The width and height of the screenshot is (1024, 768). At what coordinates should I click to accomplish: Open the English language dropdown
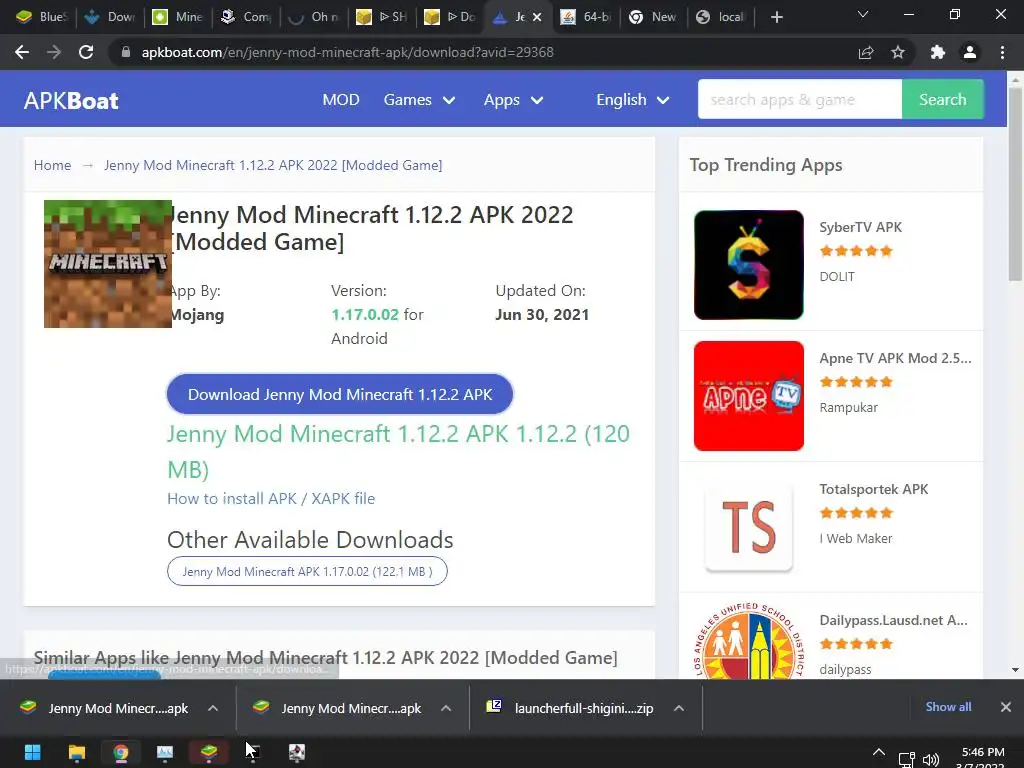tap(632, 100)
